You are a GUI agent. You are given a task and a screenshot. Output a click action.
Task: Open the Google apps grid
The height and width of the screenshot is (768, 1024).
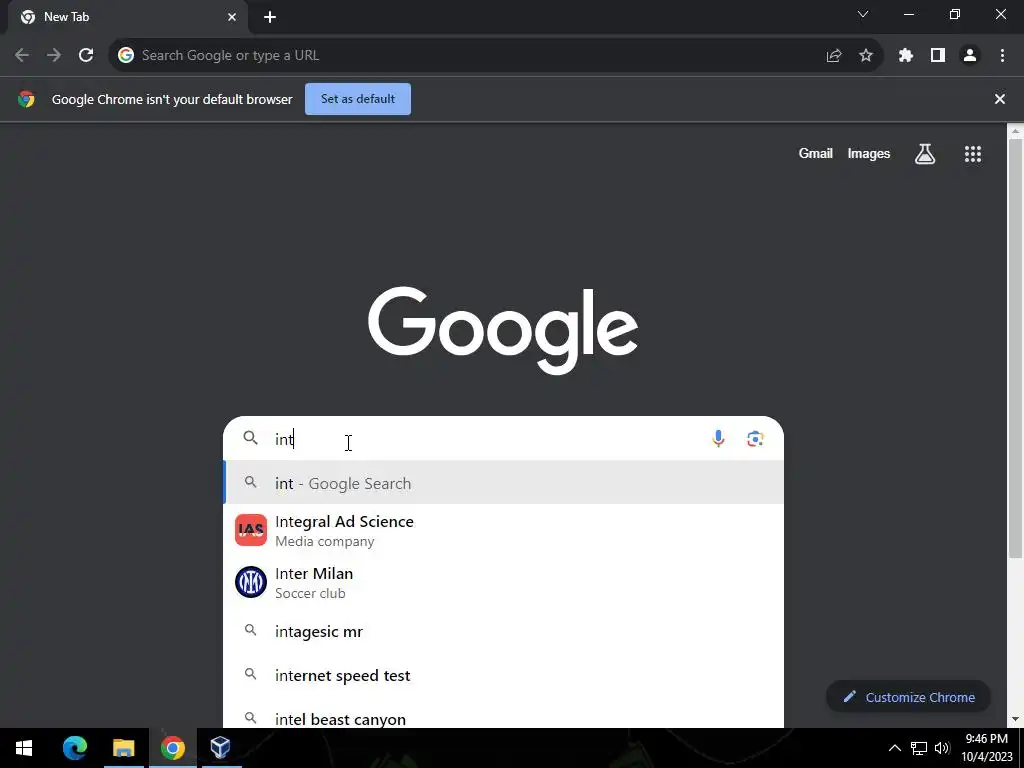point(973,154)
